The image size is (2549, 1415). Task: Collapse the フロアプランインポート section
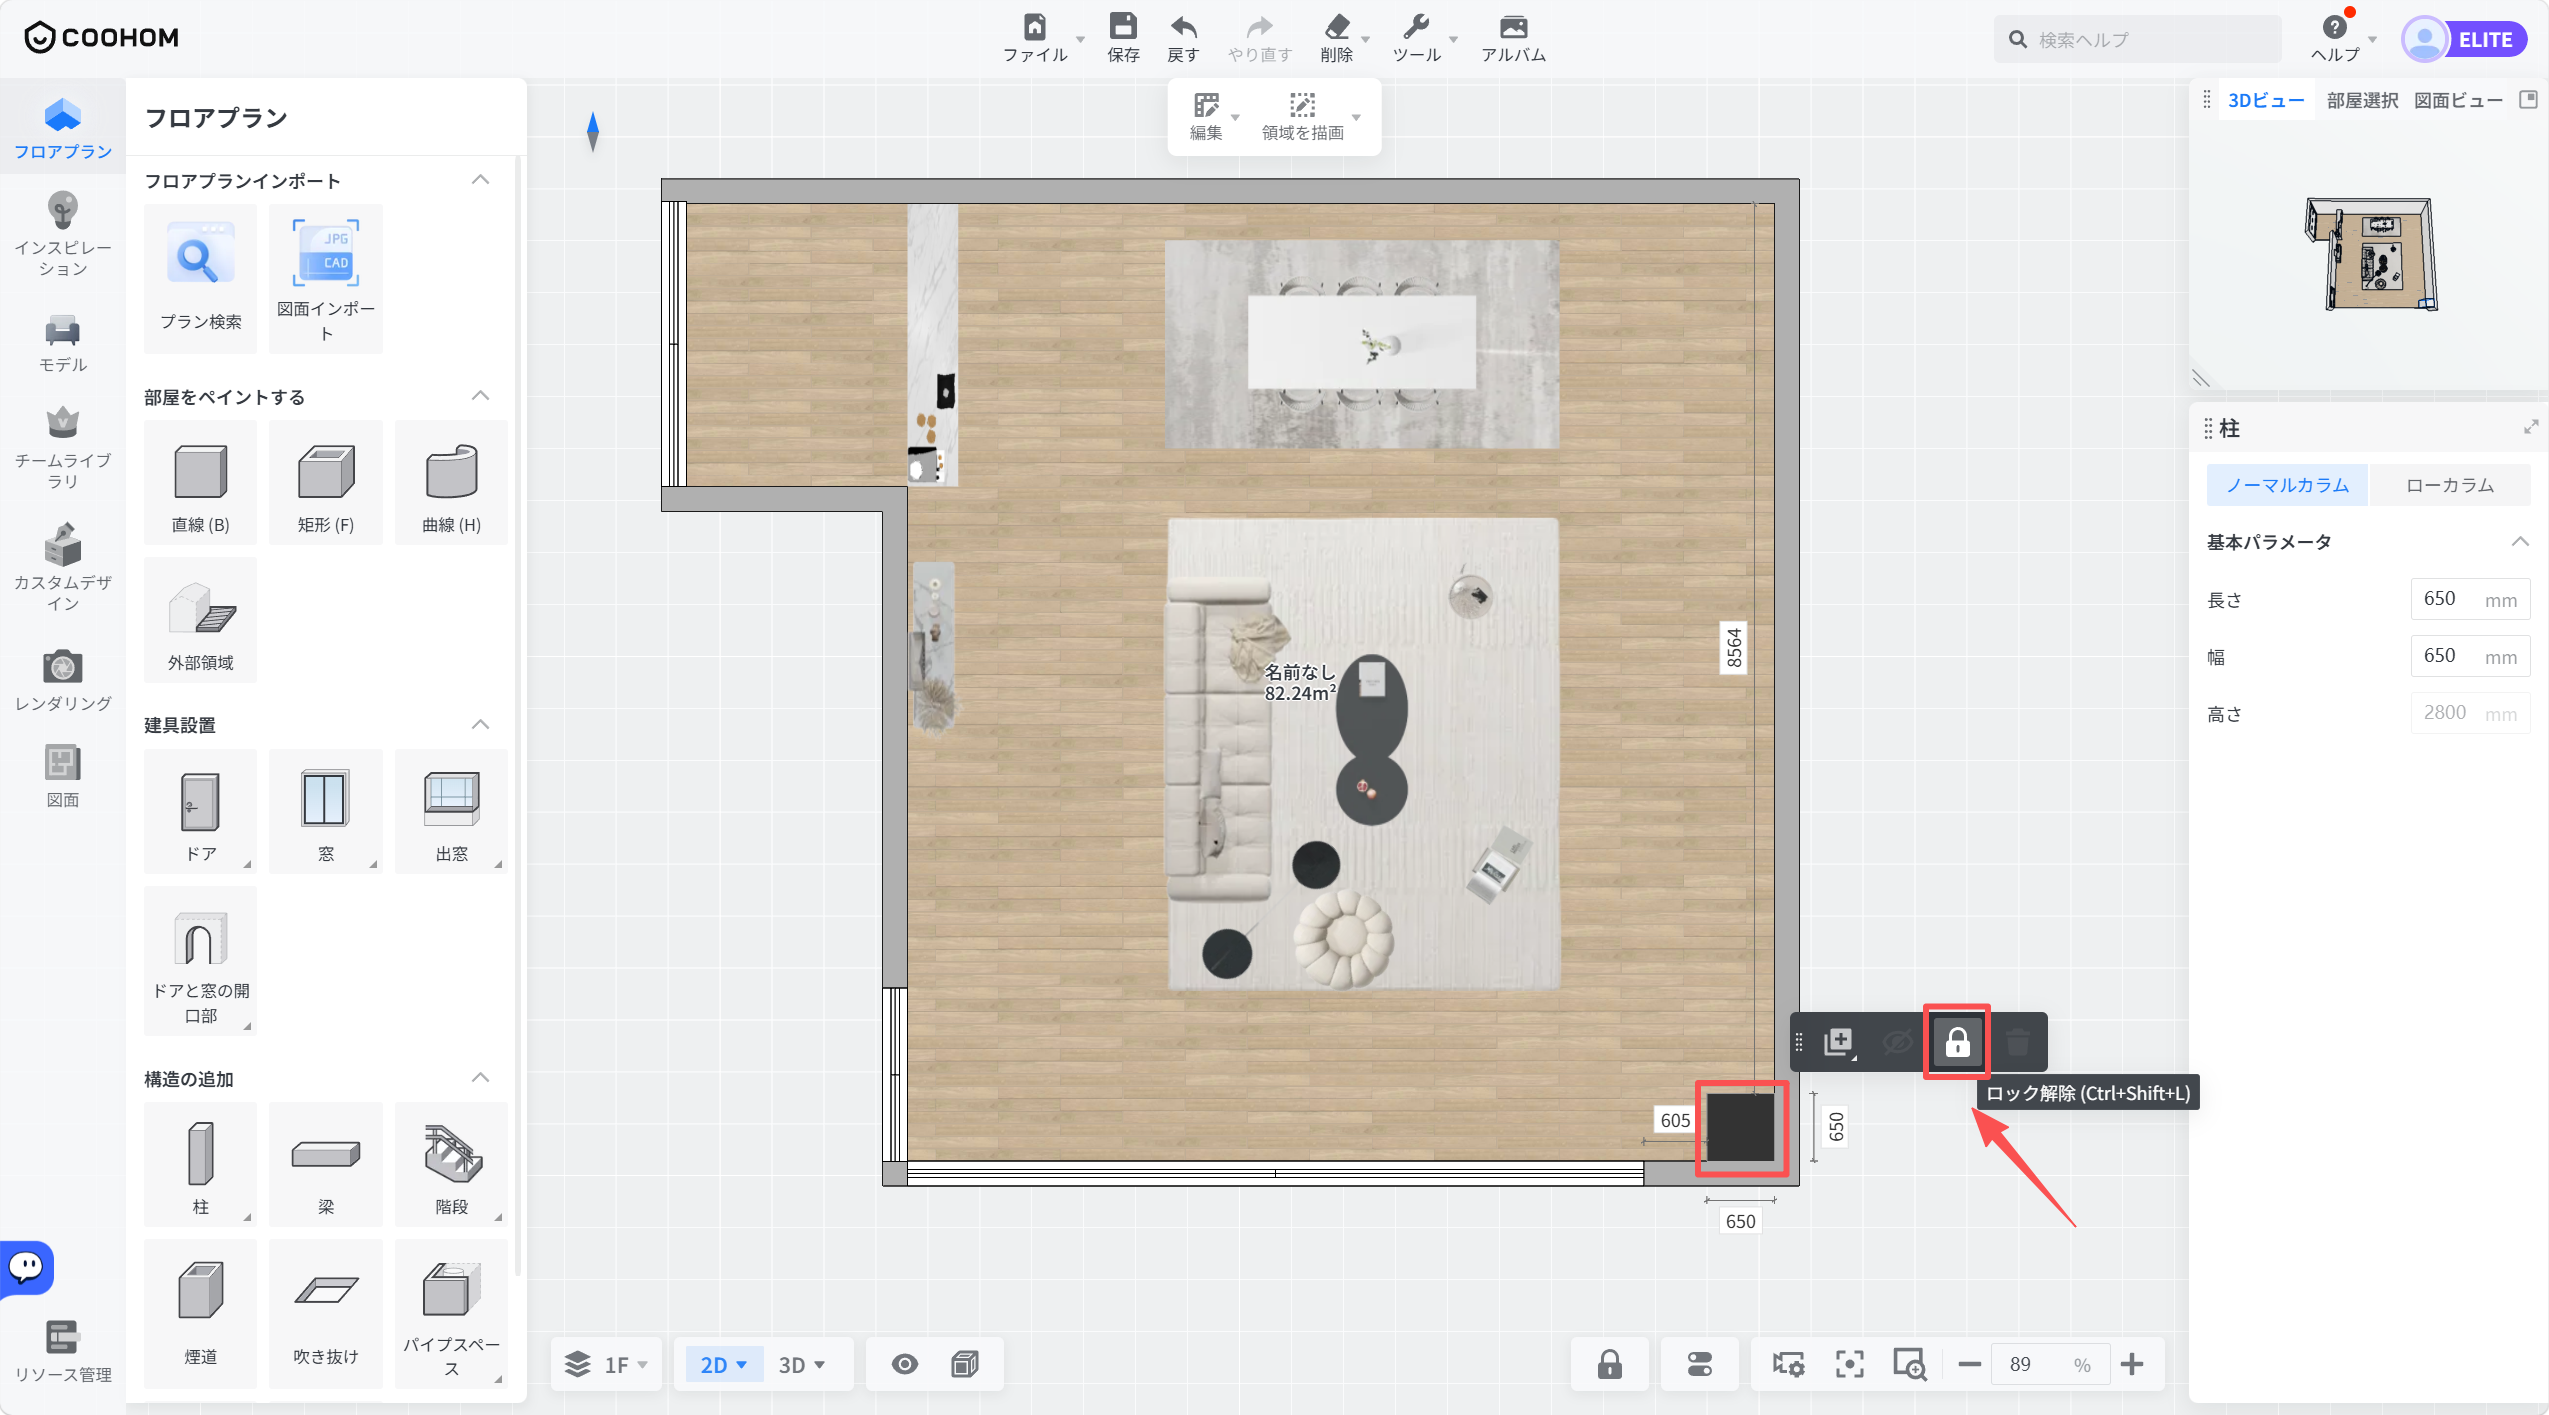coord(480,179)
